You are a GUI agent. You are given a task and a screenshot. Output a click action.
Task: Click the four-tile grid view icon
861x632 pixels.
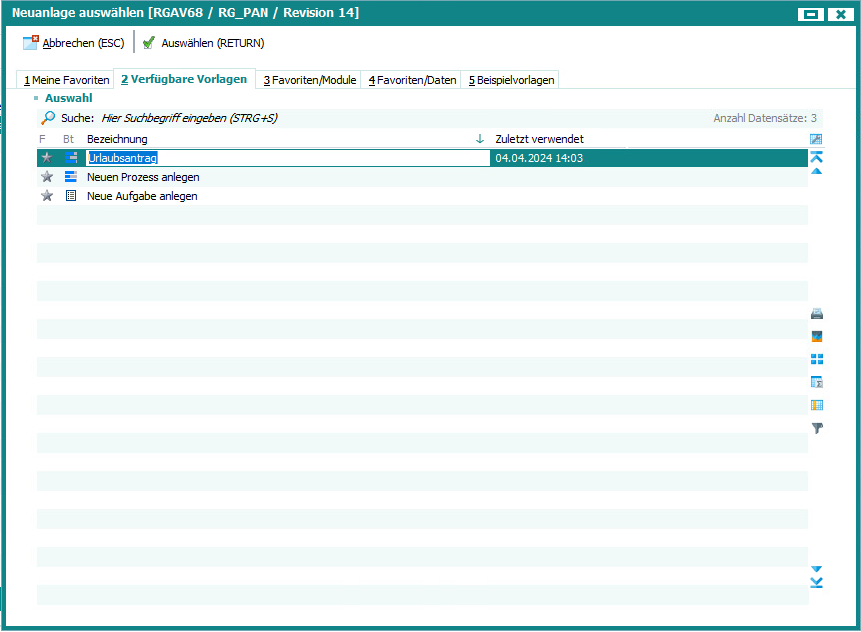pyautogui.click(x=817, y=359)
